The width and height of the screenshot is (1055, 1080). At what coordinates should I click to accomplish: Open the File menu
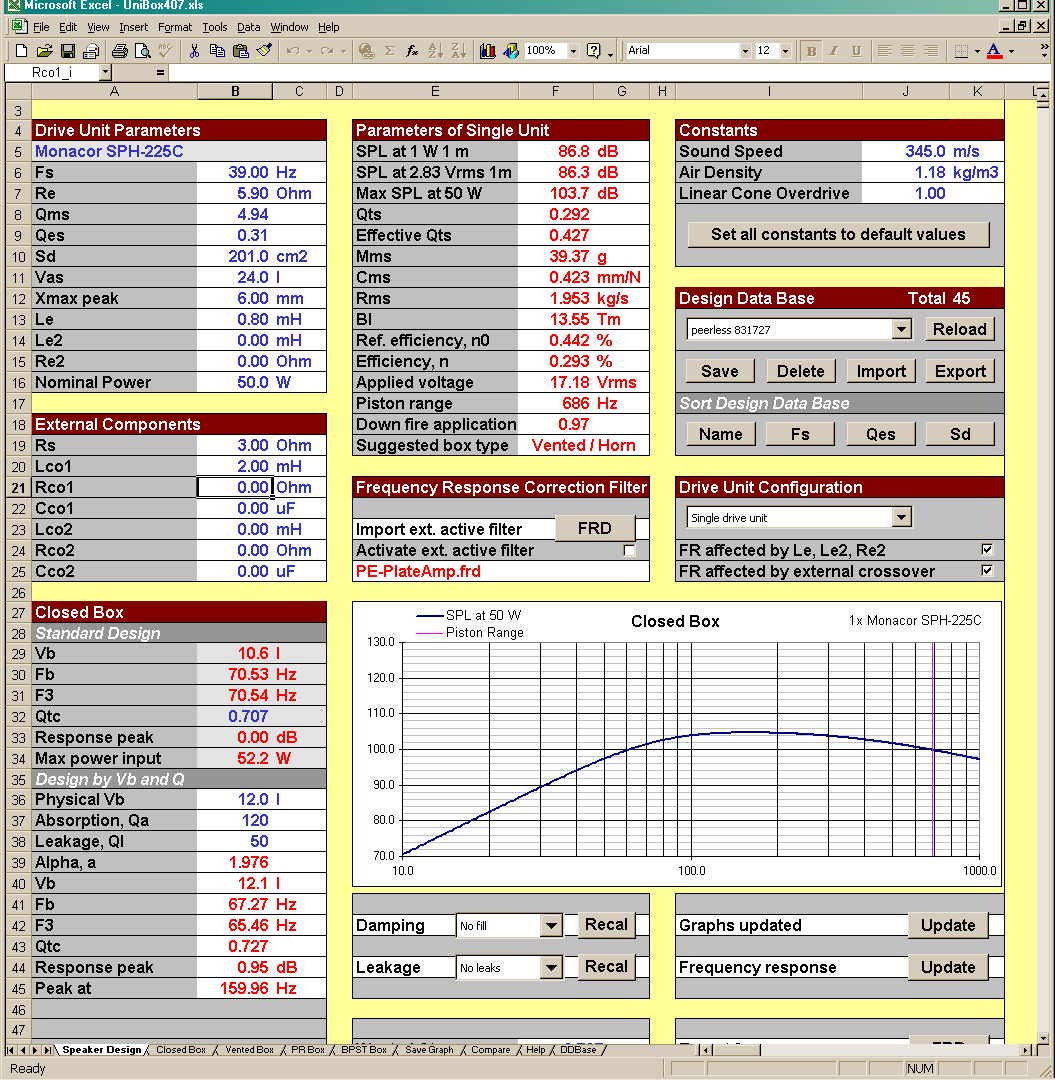(41, 28)
